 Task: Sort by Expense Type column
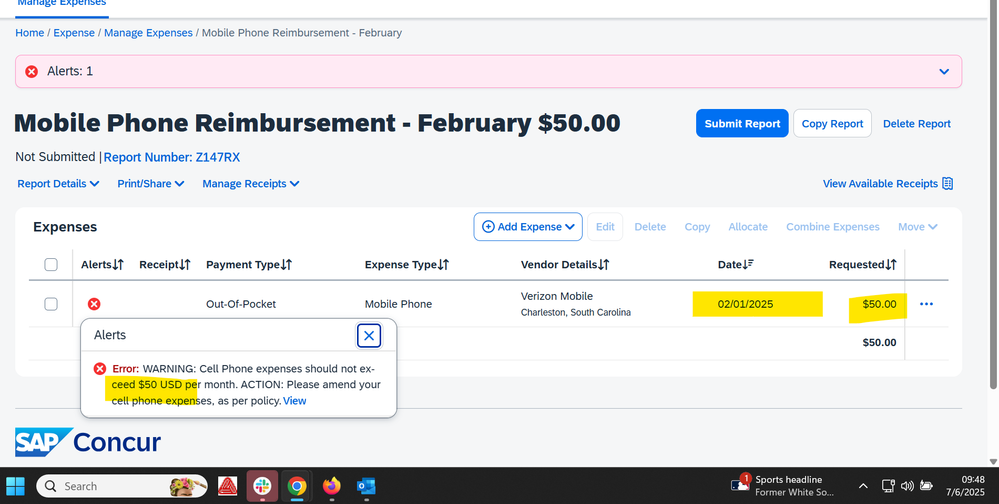[406, 264]
